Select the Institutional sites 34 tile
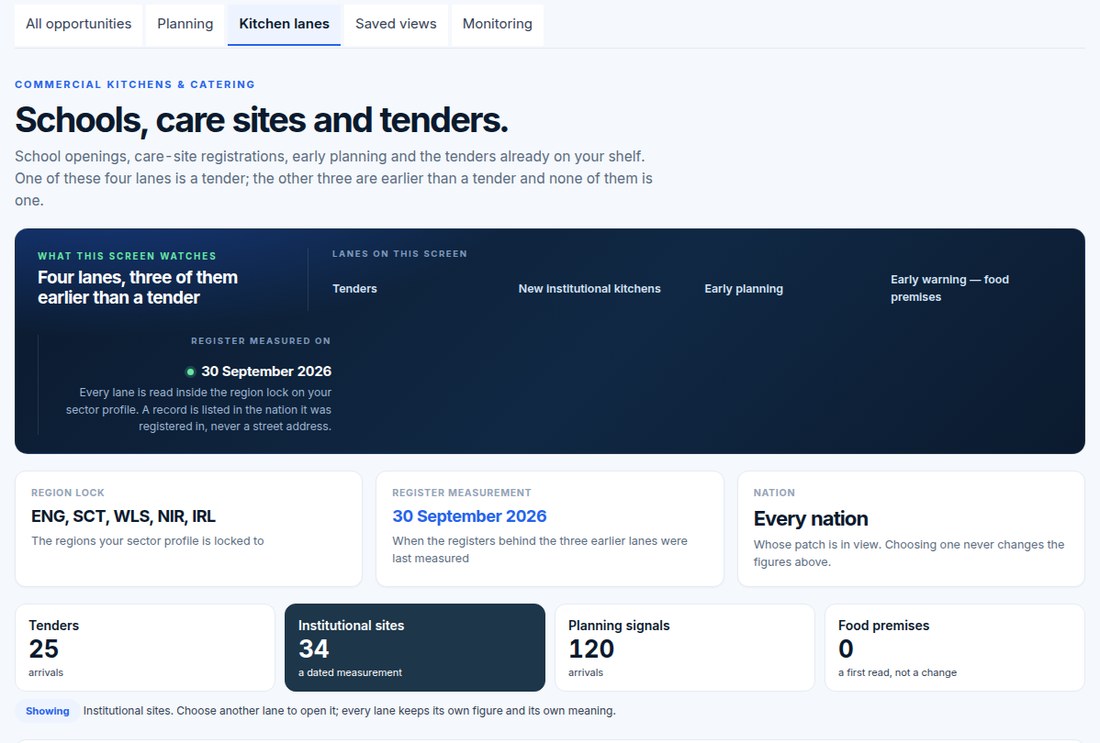1100x743 pixels. (415, 648)
